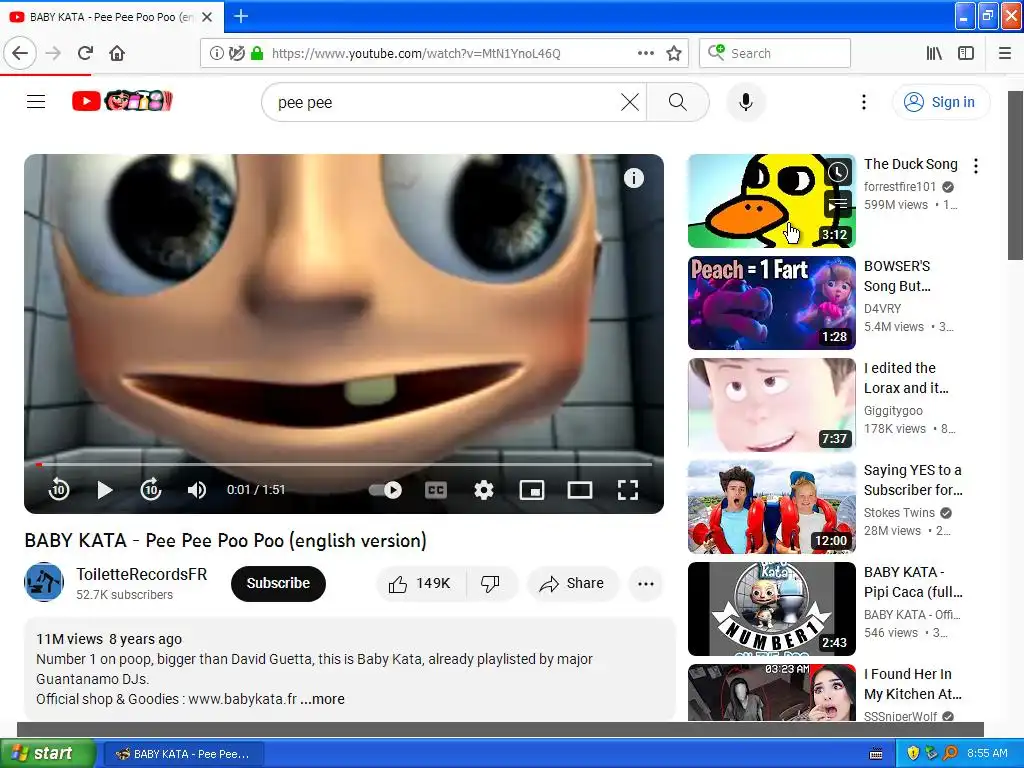Toggle the browser sidebar view icon
The width and height of the screenshot is (1024, 768).
(966, 53)
